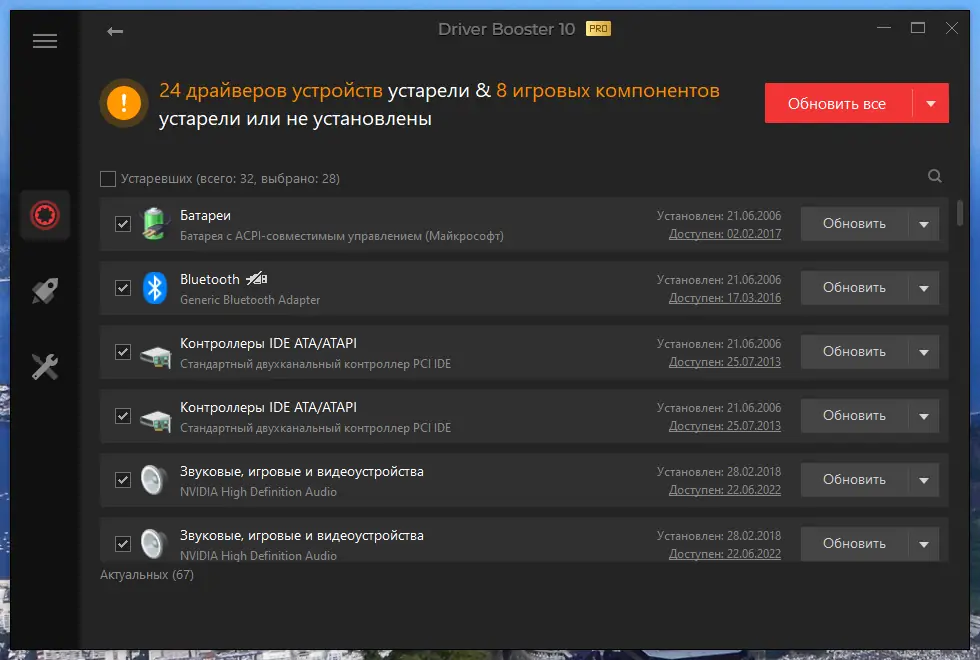Click Обновить for the Bluetooth driver
The width and height of the screenshot is (980, 660).
point(854,288)
